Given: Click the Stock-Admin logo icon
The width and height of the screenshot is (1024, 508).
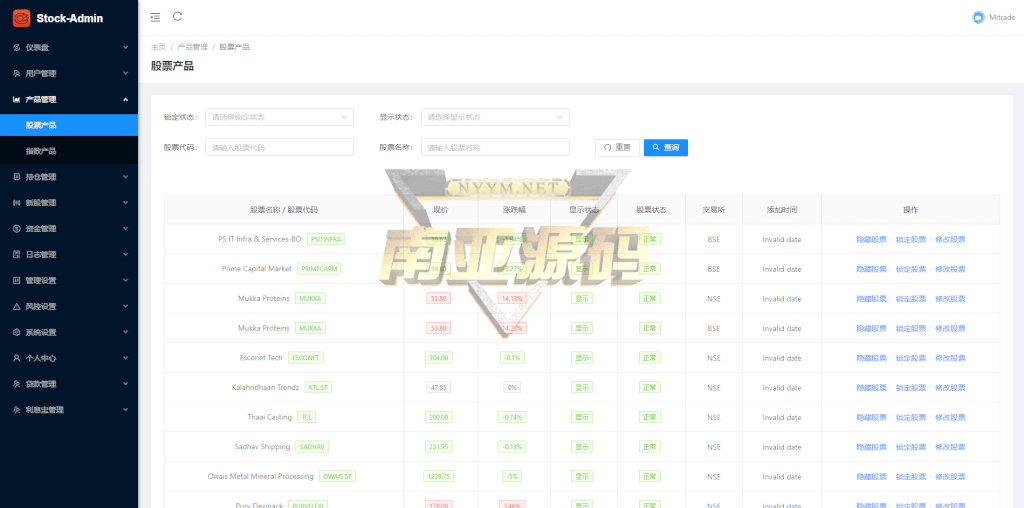Looking at the screenshot, I should (x=21, y=18).
